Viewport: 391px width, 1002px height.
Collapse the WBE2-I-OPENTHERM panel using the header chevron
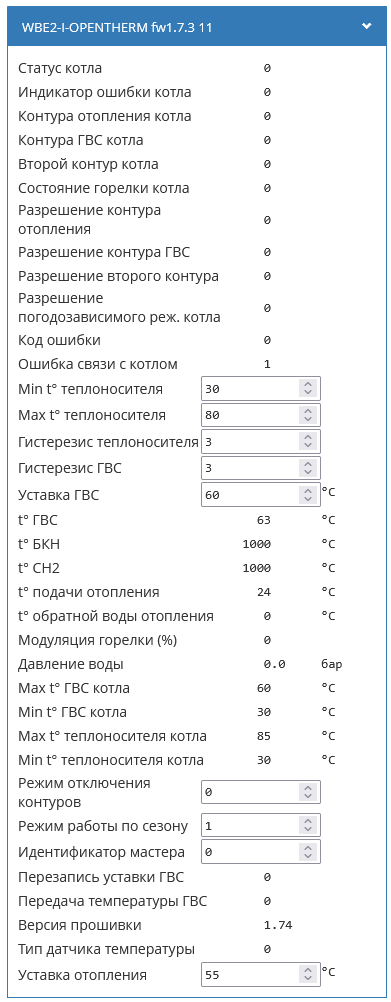366,26
